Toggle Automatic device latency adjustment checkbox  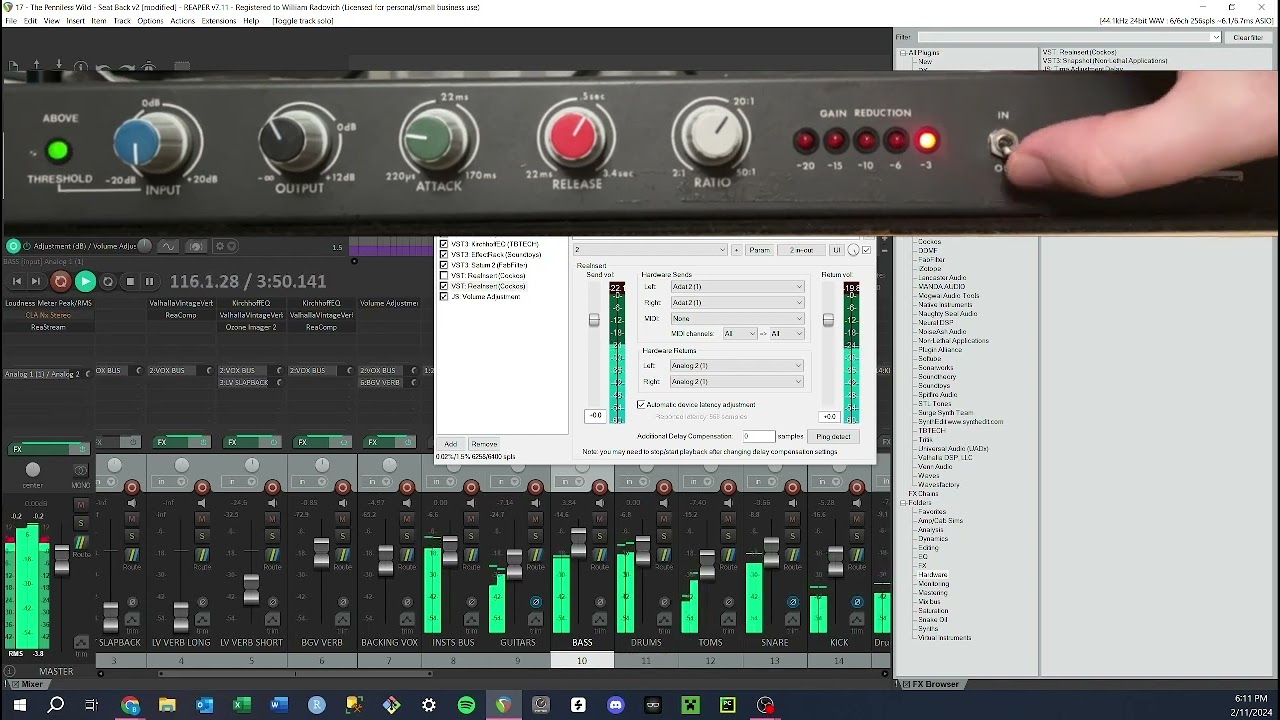(x=641, y=405)
